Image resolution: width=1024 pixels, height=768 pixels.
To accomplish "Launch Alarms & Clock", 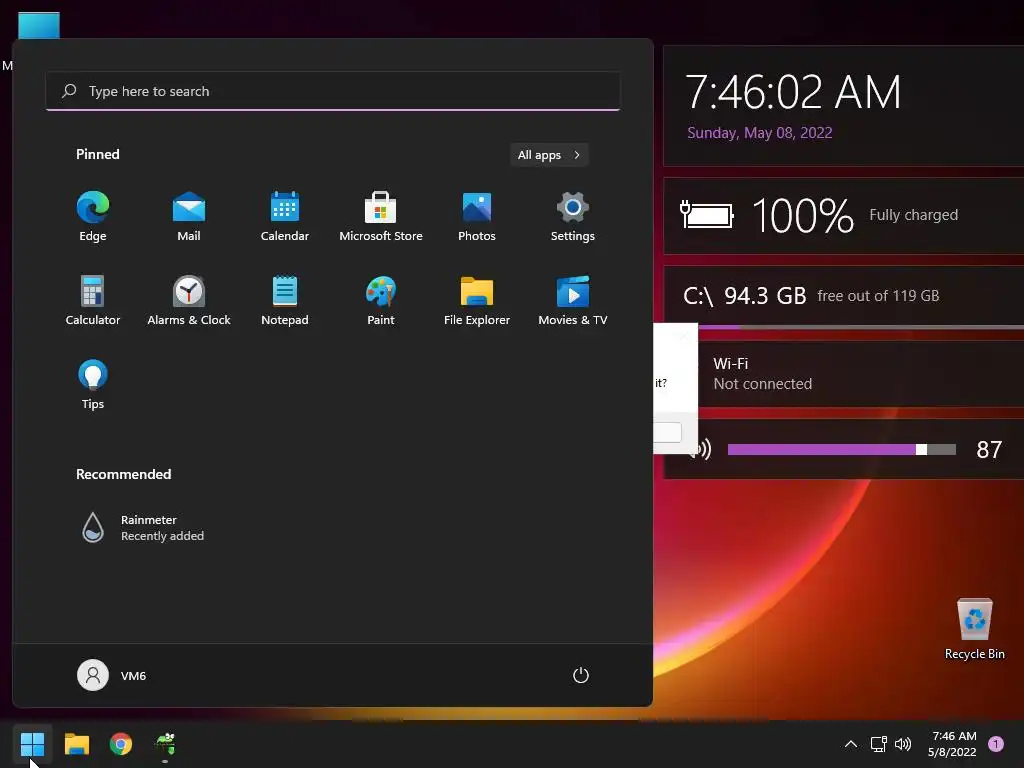I will (189, 300).
